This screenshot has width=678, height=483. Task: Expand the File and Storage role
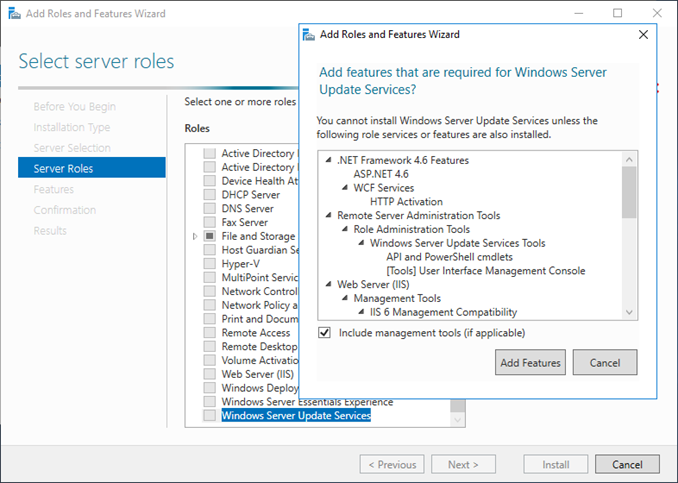click(194, 236)
